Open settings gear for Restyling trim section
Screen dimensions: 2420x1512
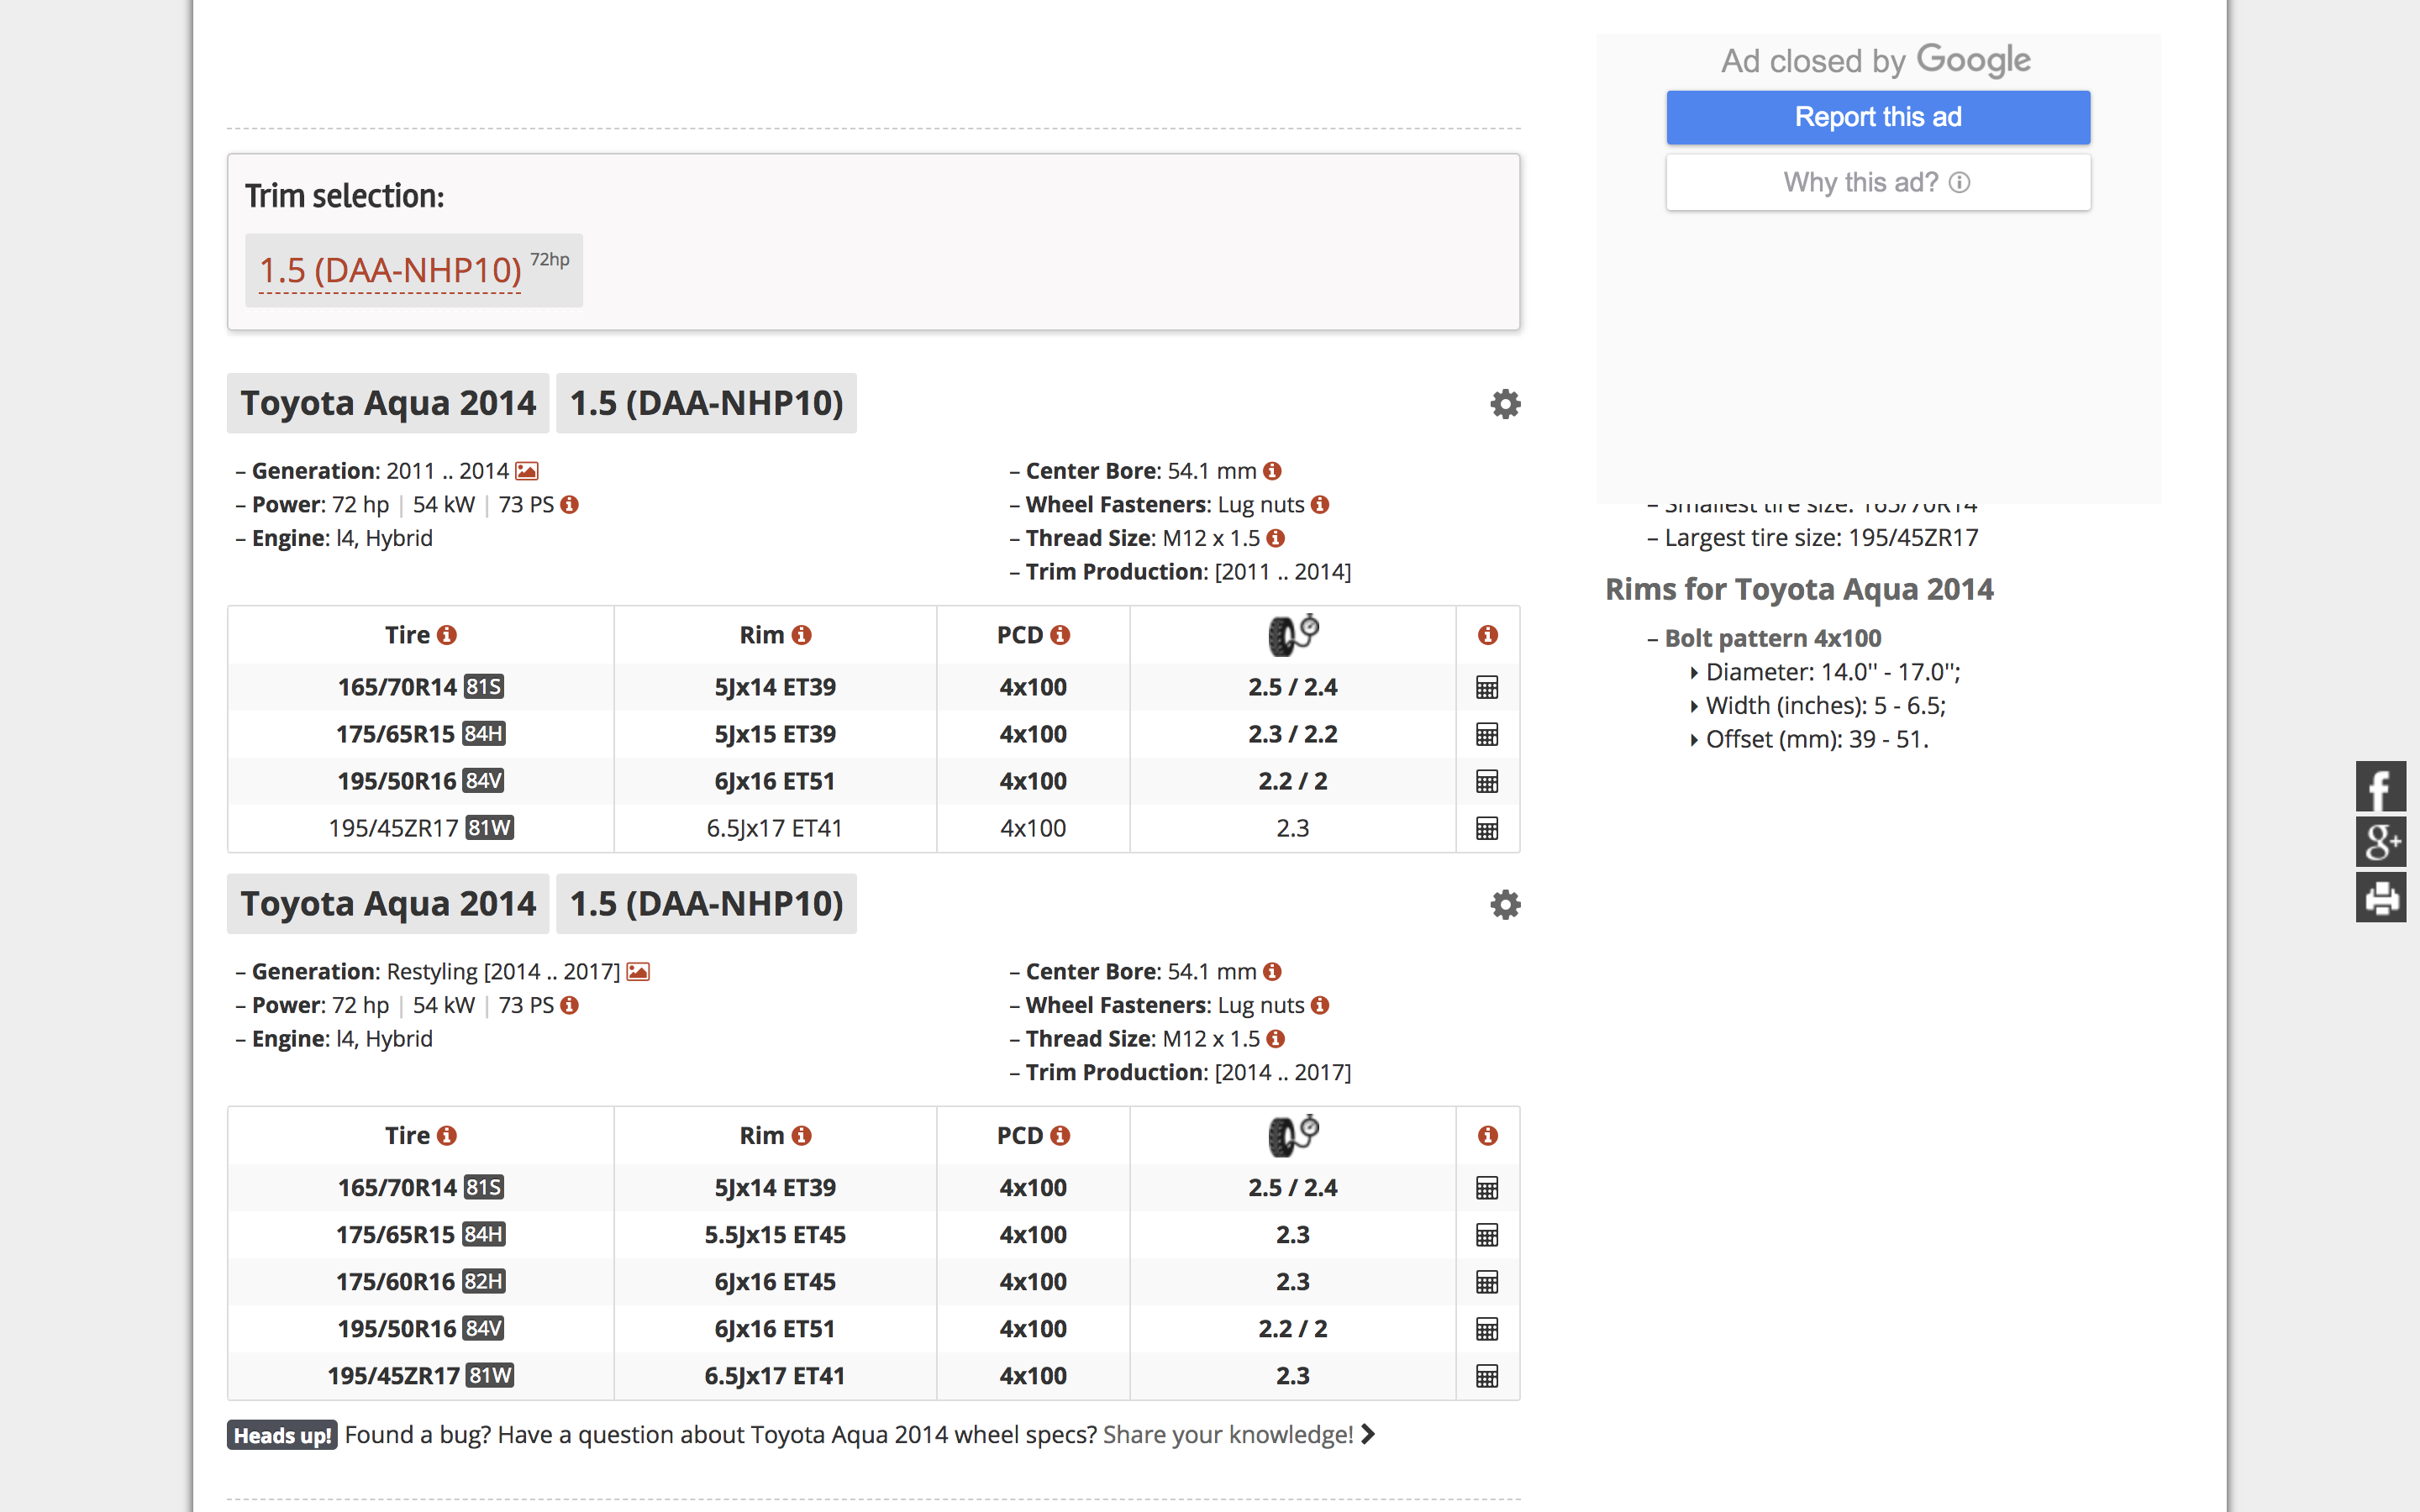pyautogui.click(x=1505, y=905)
